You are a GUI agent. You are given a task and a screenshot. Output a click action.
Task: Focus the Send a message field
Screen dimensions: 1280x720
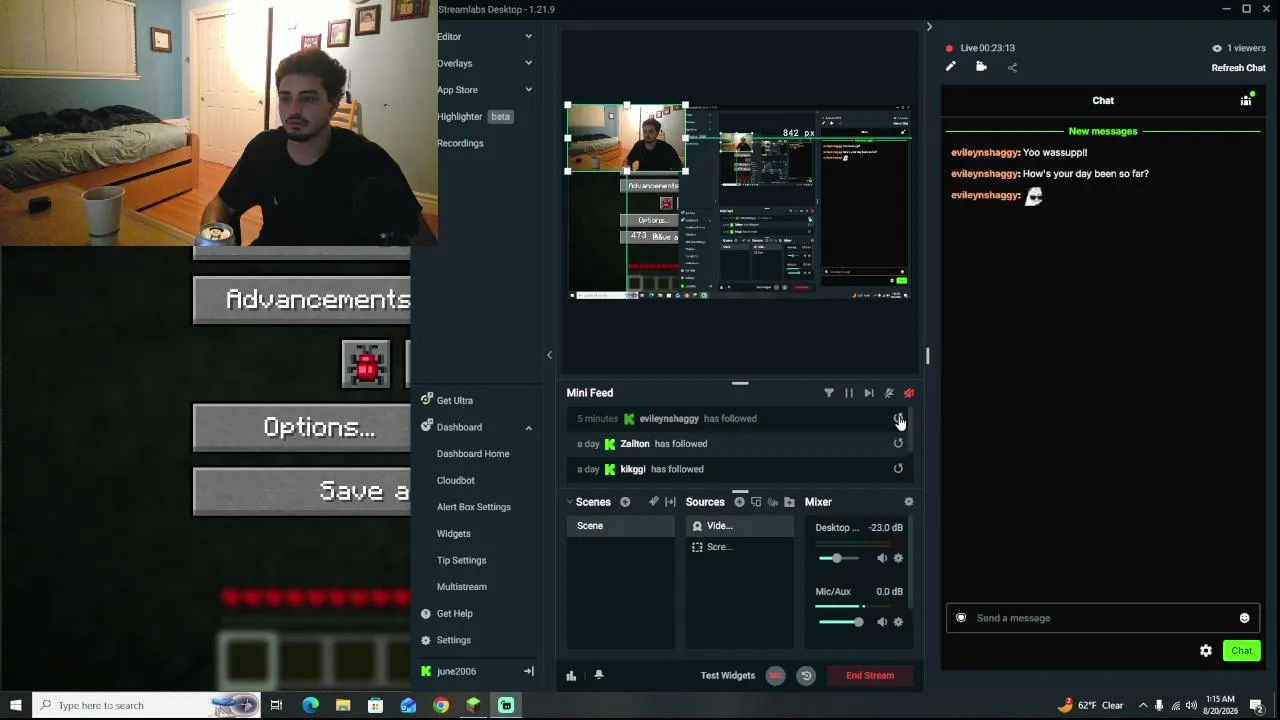point(1103,618)
